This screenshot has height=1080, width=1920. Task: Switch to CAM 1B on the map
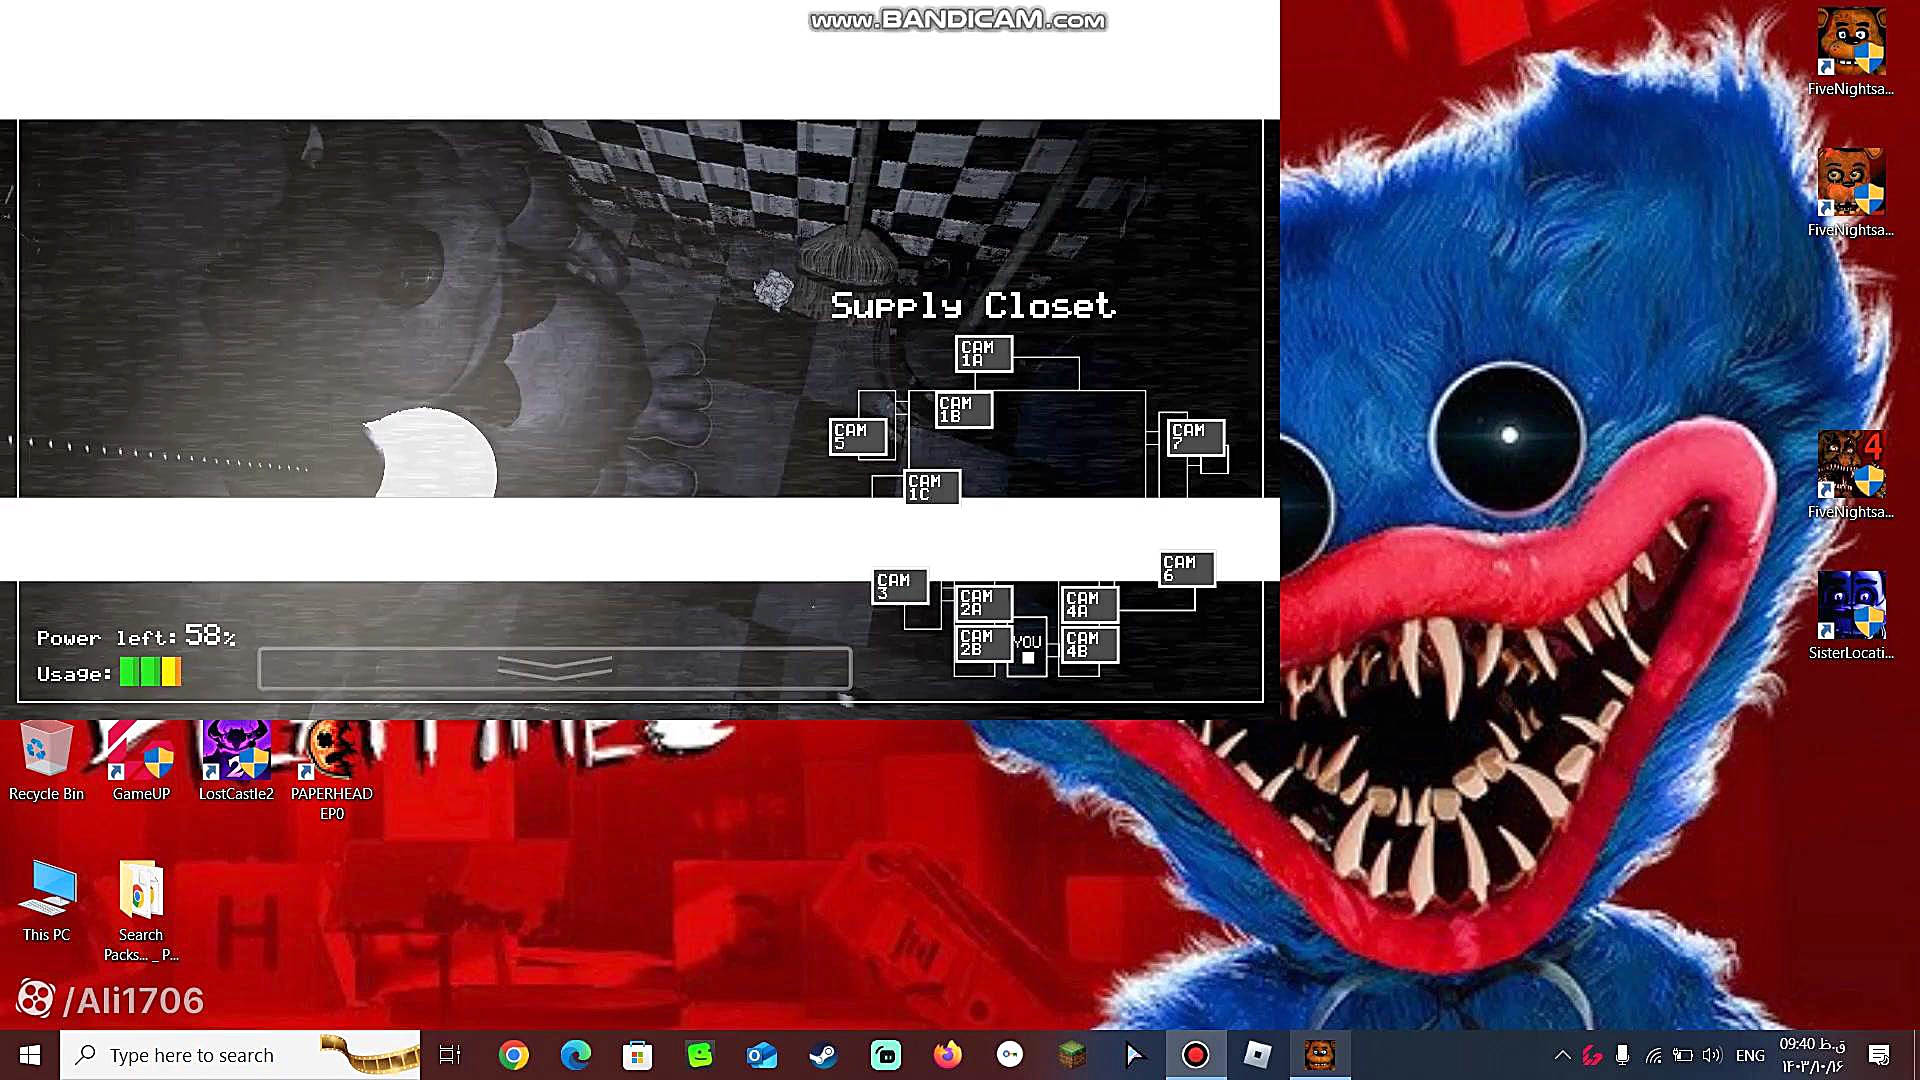pos(964,409)
